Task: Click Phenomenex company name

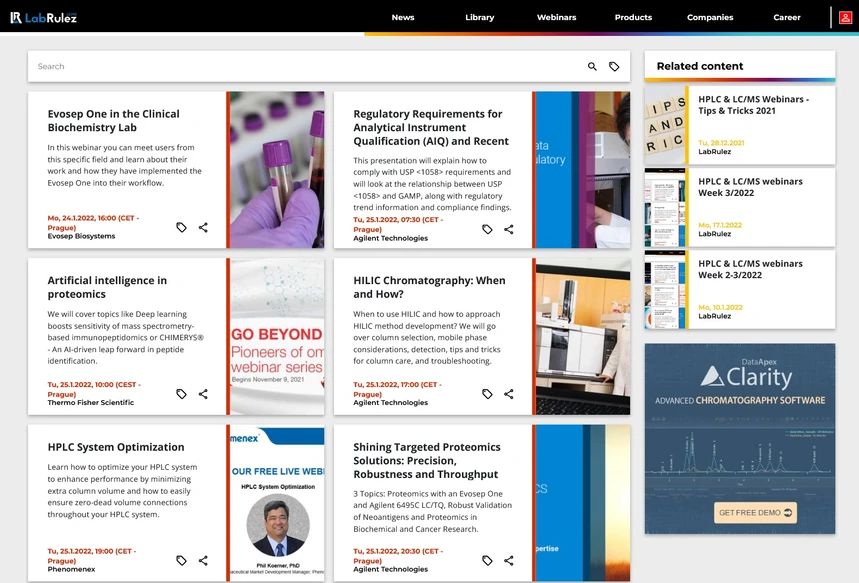Action: click(x=71, y=569)
